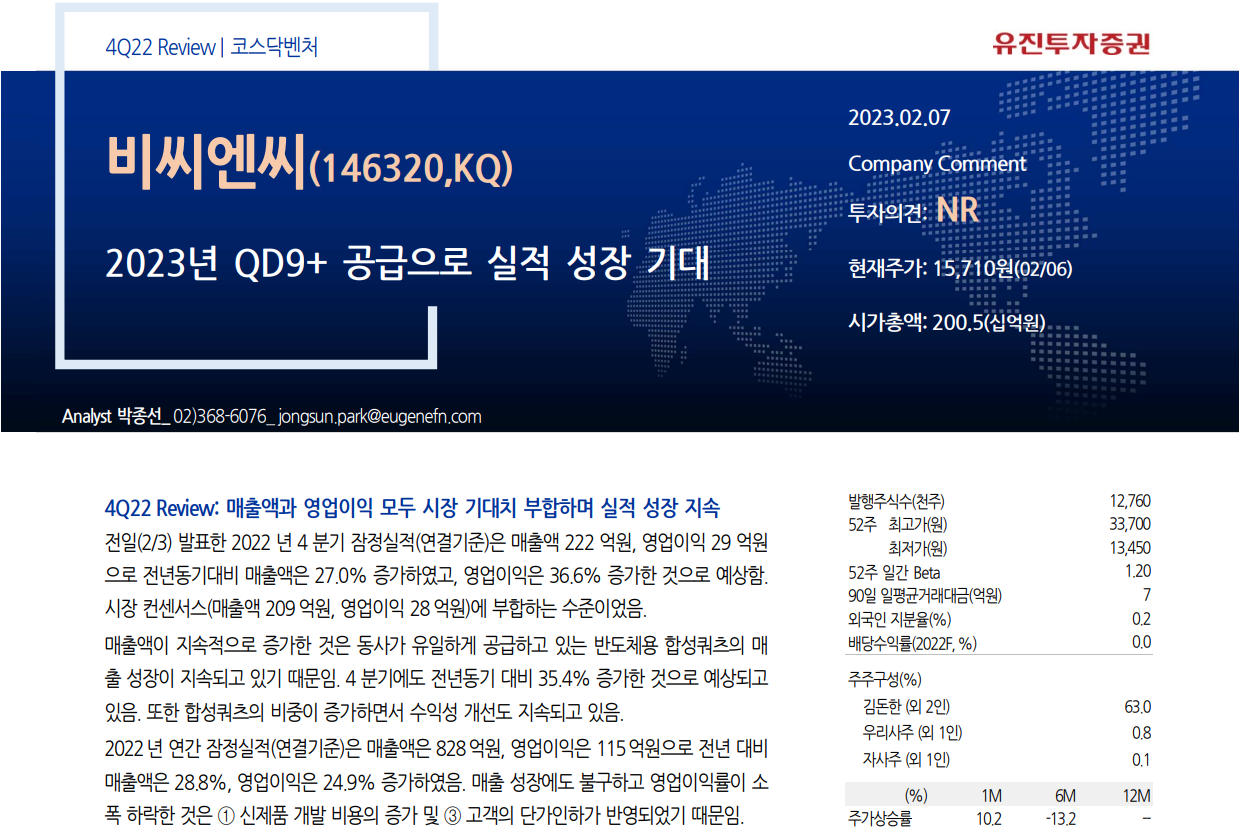Click the 52-week high value 33,700
The image size is (1240, 834).
pyautogui.click(x=1130, y=525)
